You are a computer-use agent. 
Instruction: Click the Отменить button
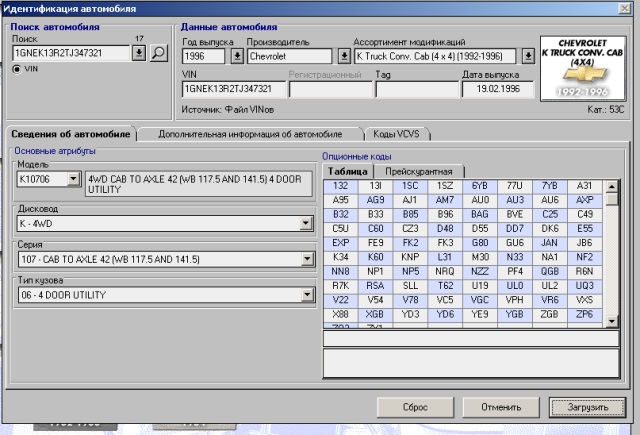pos(501,407)
